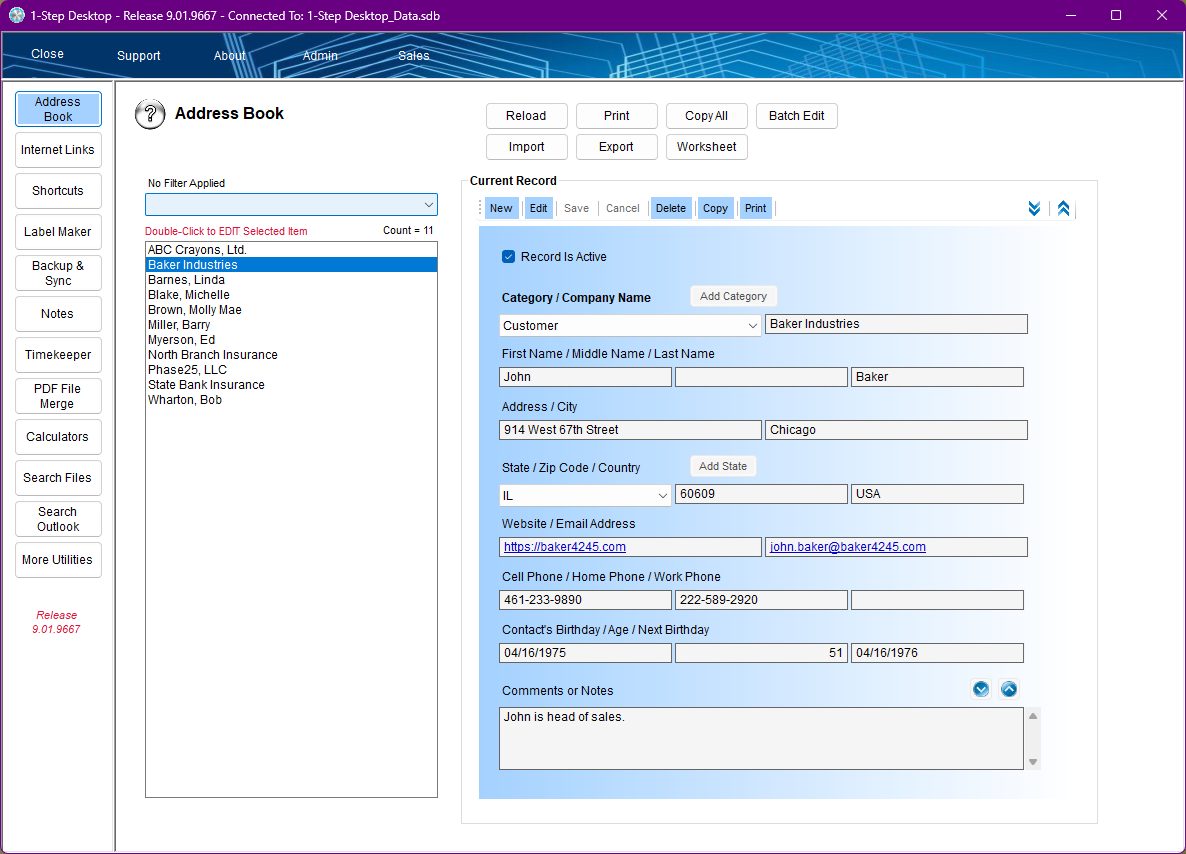
Task: Open the Notes module
Action: click(58, 314)
